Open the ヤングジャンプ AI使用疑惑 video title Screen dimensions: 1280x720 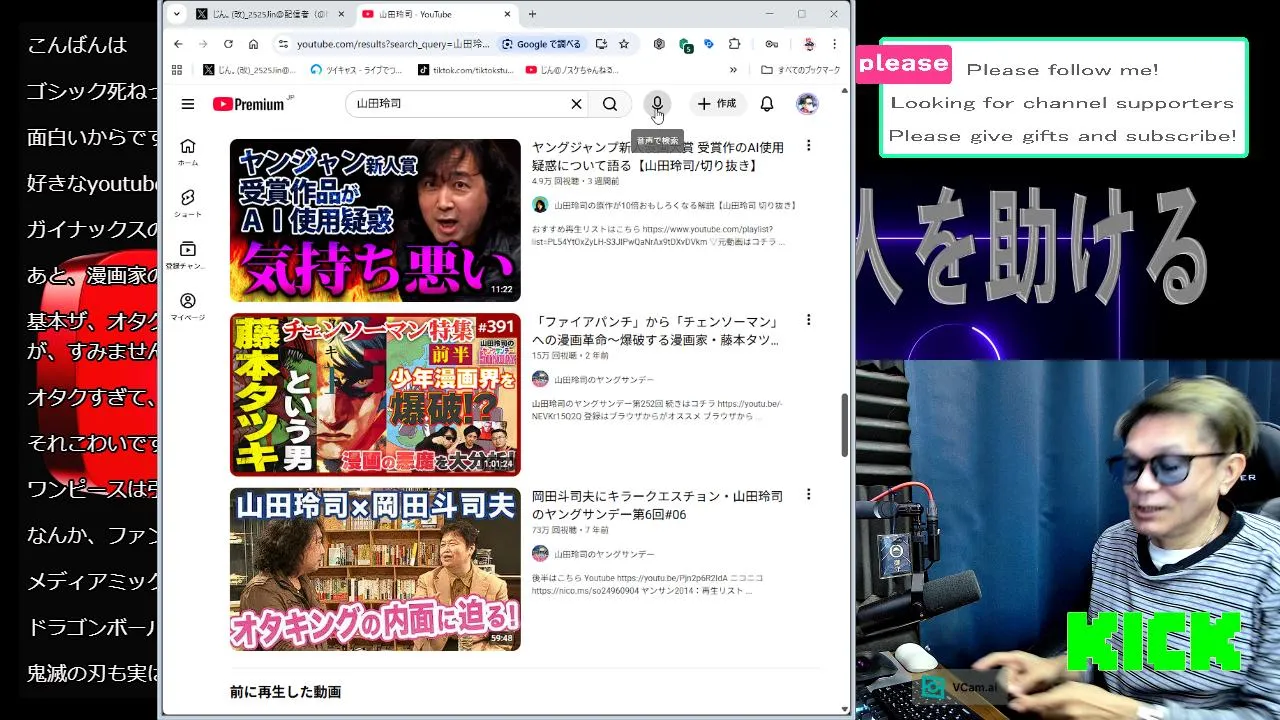657,156
